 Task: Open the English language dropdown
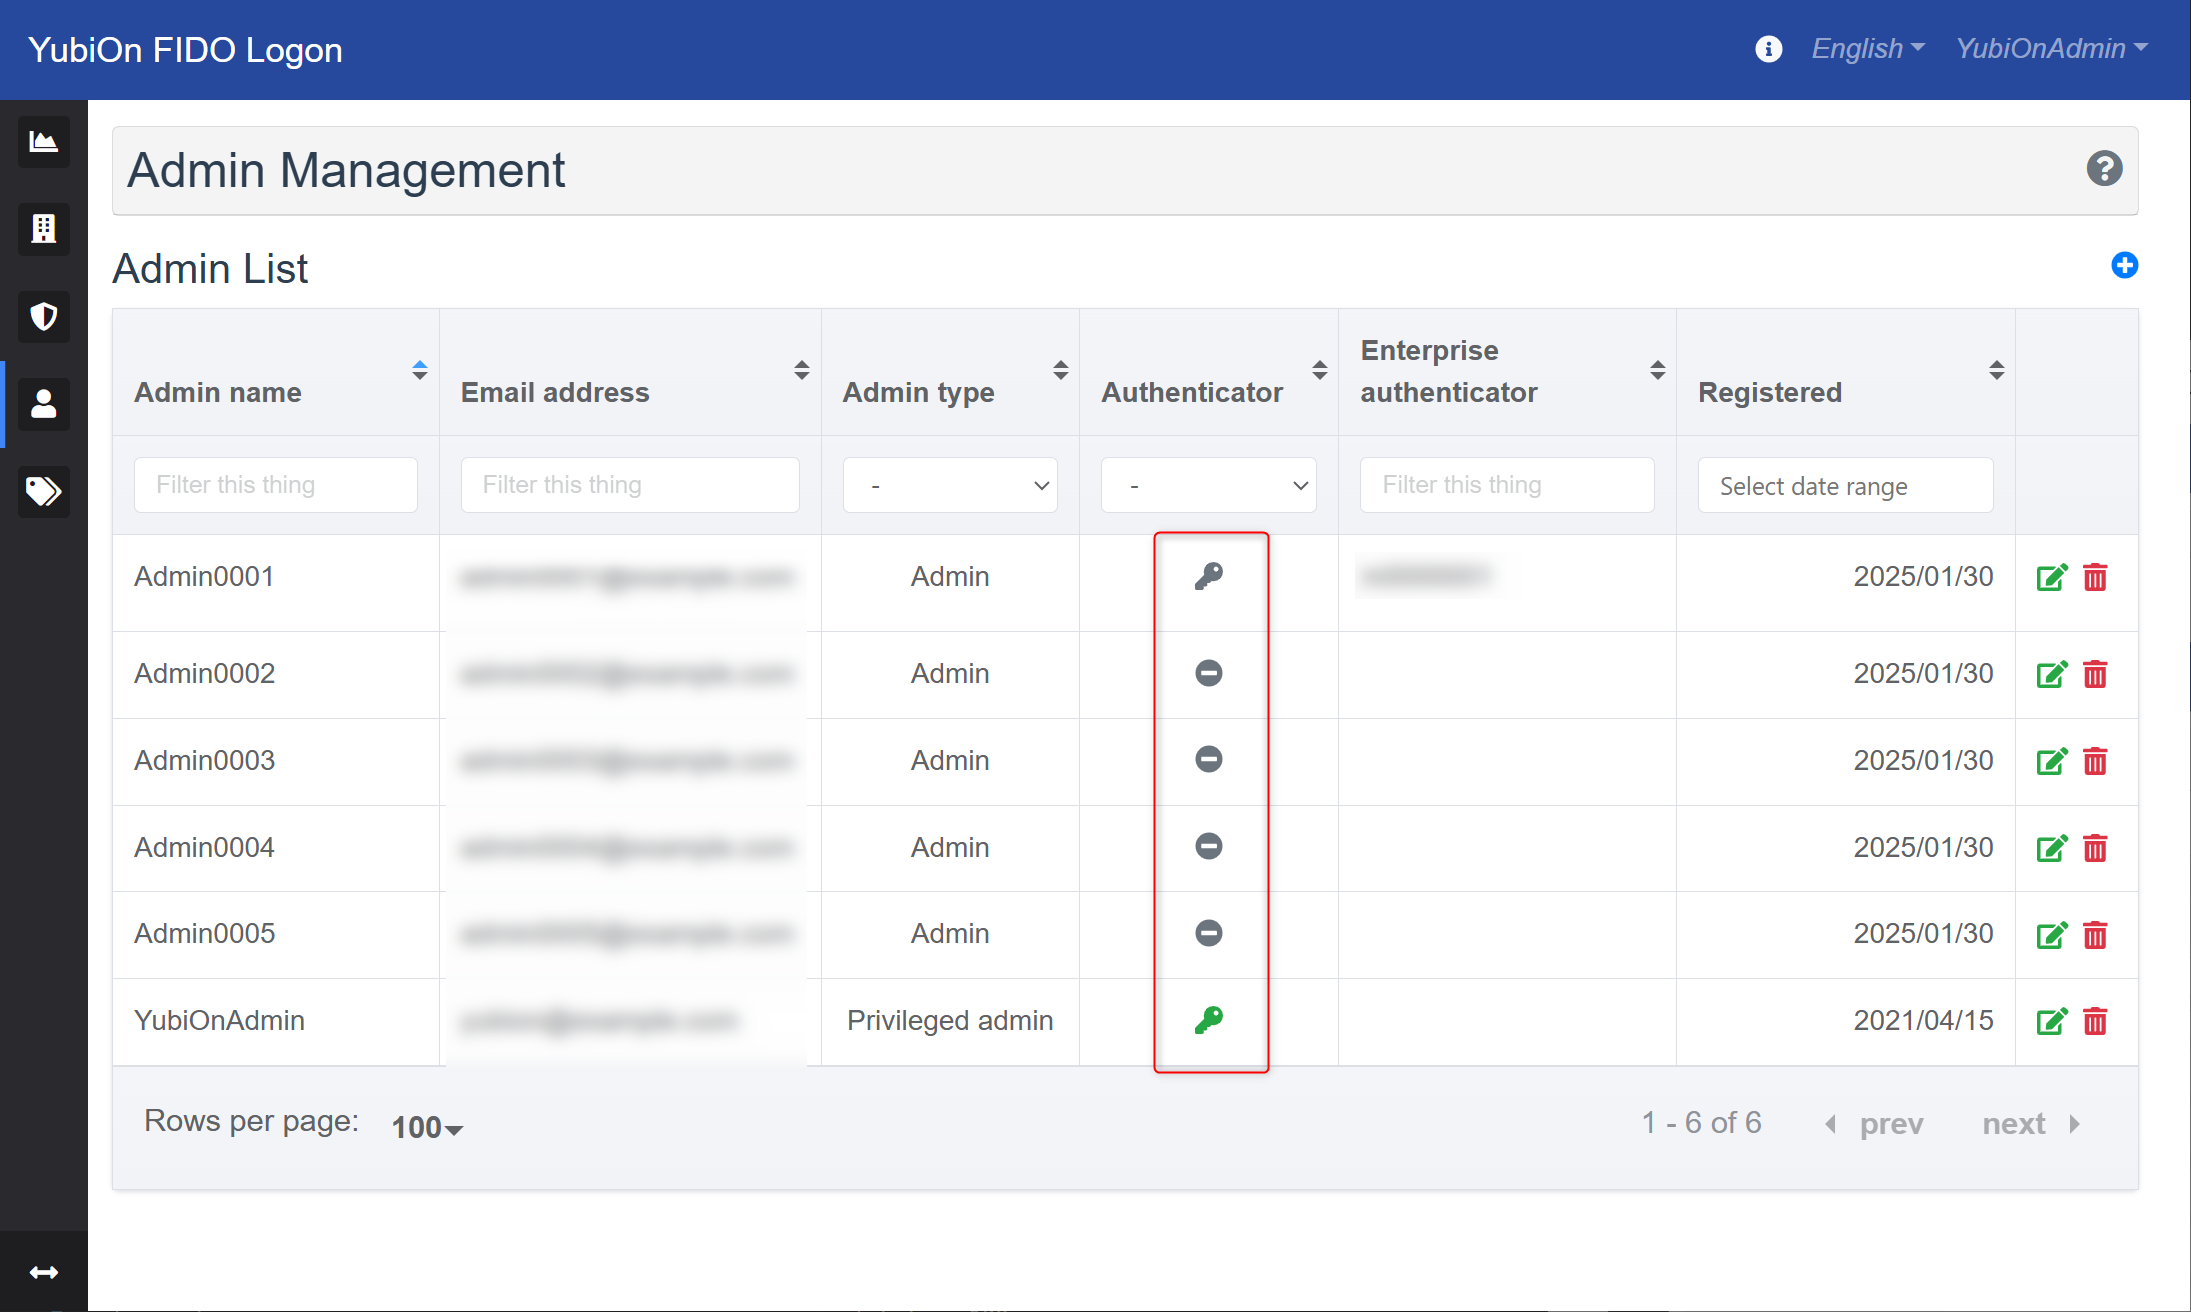pyautogui.click(x=1868, y=48)
